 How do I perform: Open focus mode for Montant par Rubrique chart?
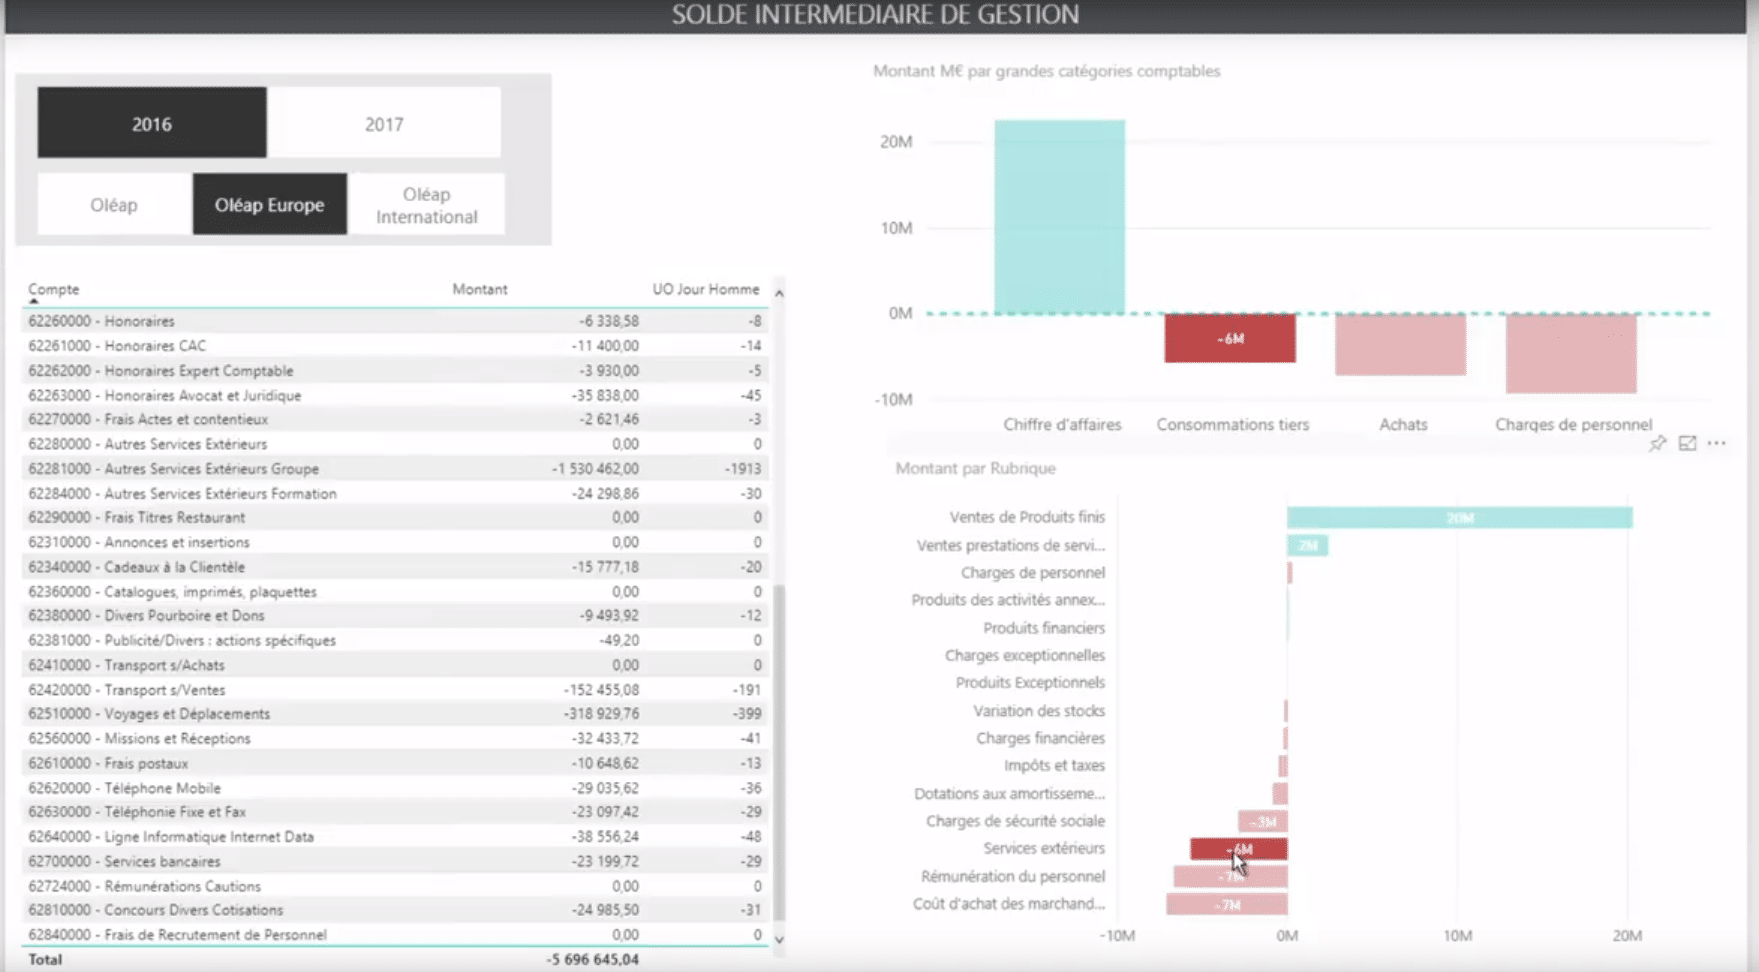[x=1690, y=443]
